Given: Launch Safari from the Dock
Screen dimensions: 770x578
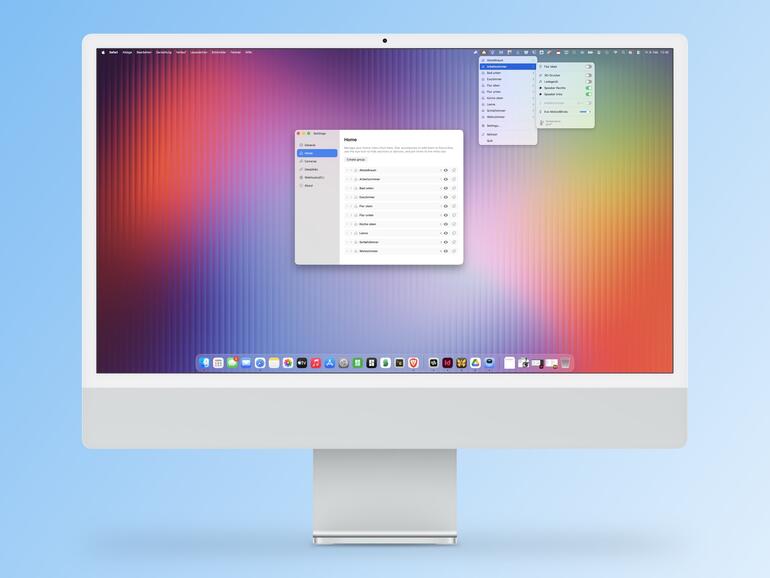Looking at the screenshot, I should click(x=260, y=363).
